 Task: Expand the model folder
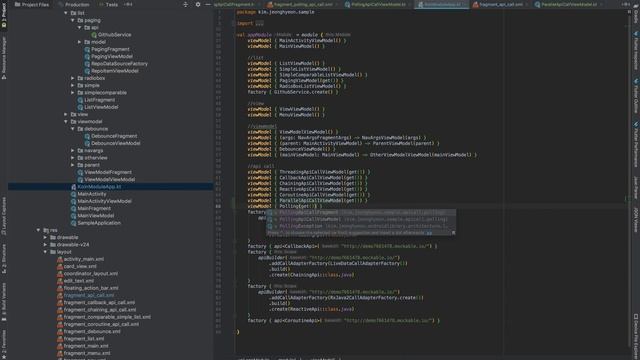click(x=80, y=42)
